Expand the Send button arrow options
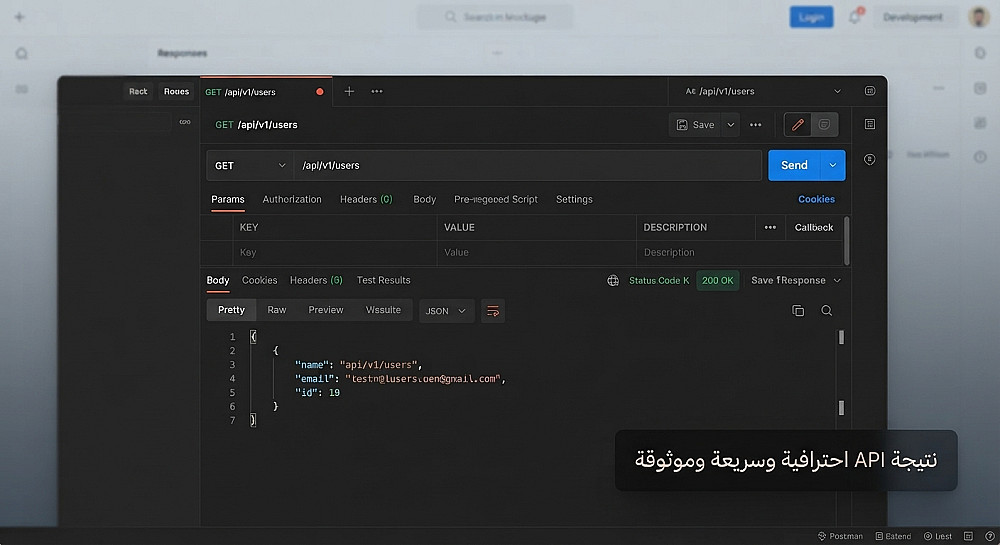 pos(833,165)
